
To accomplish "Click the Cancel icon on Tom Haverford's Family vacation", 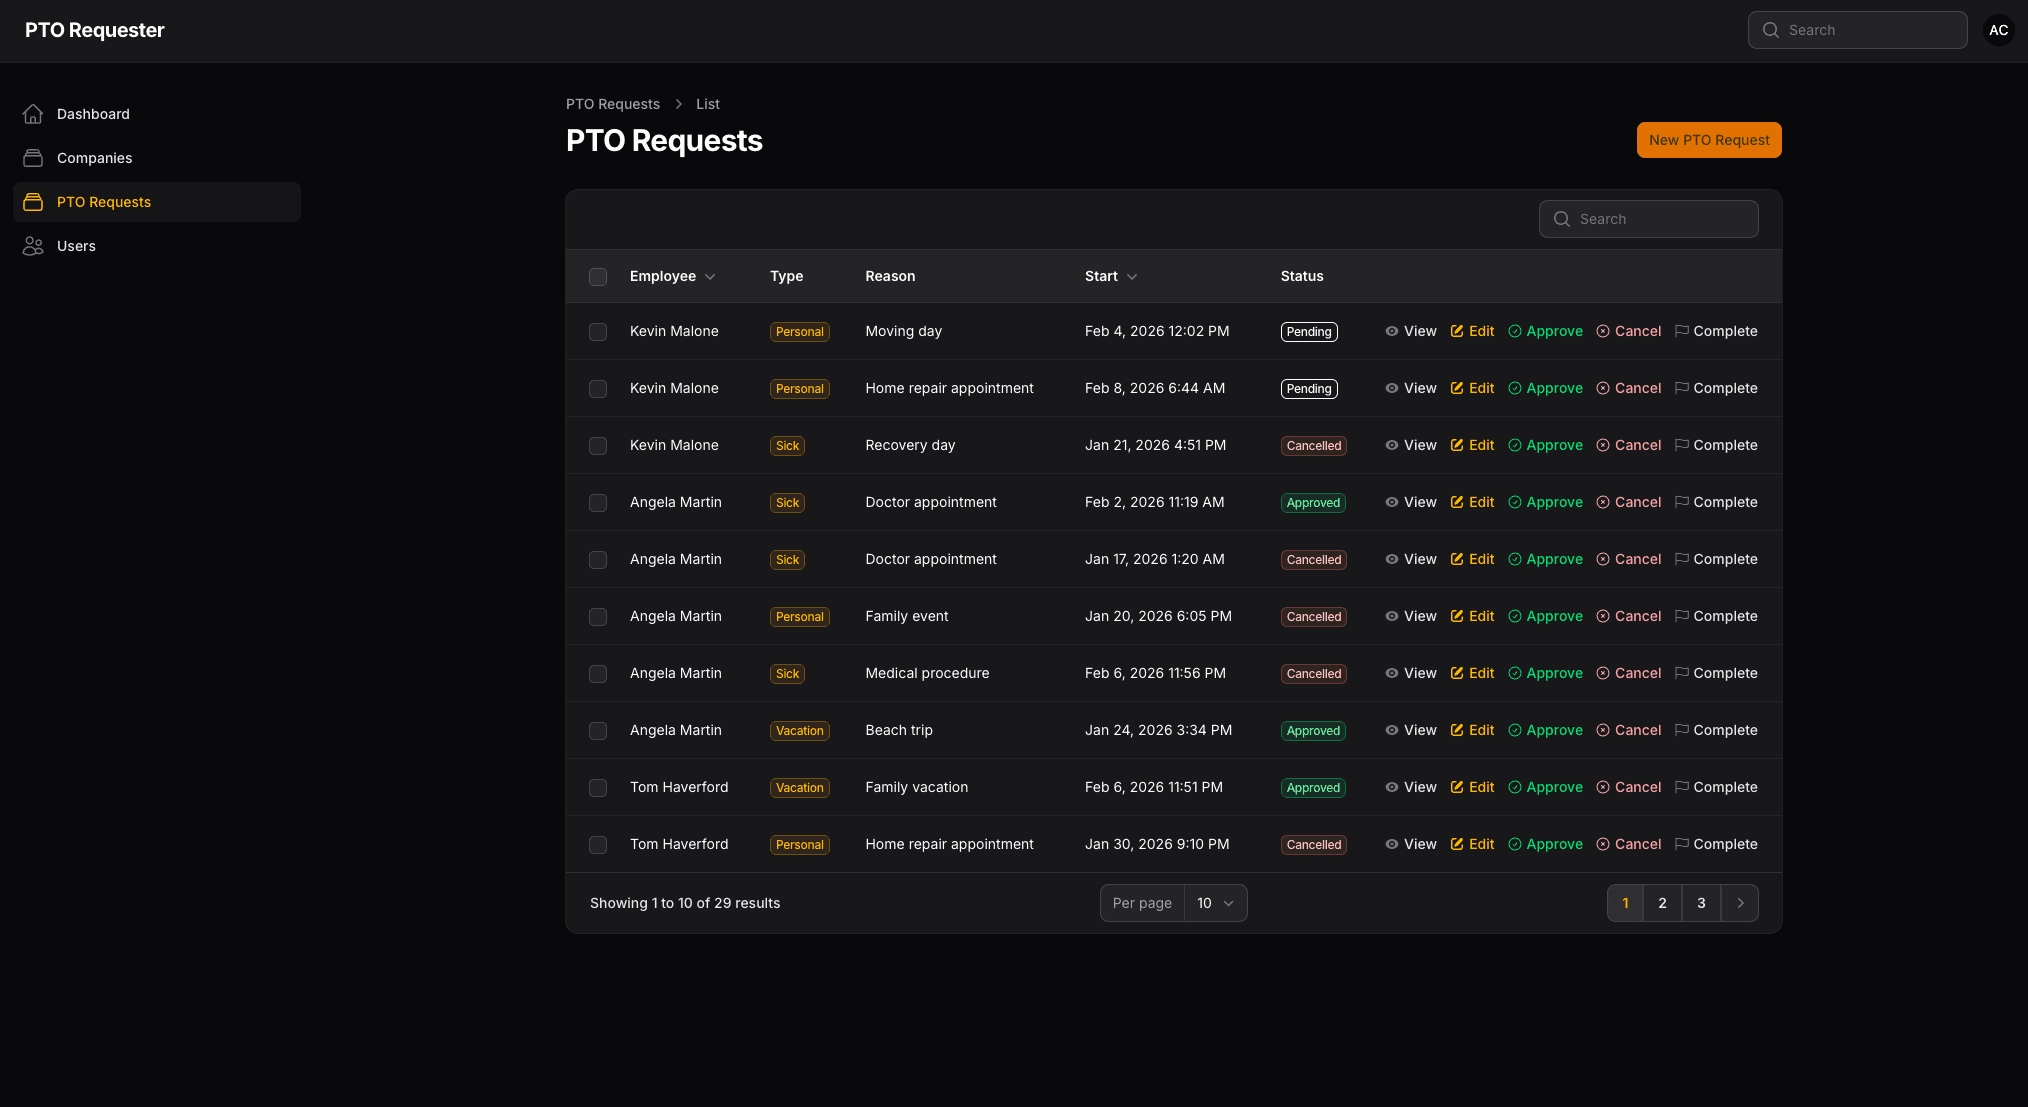I will 1602,787.
